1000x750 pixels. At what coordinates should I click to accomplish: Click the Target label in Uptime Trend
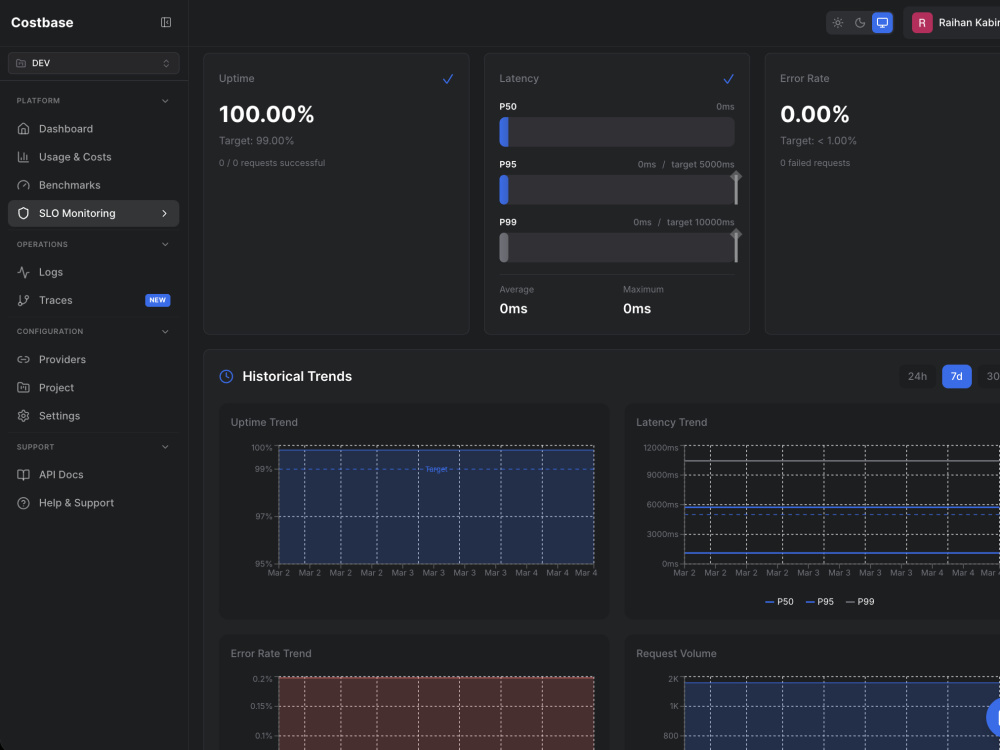pyautogui.click(x=436, y=469)
